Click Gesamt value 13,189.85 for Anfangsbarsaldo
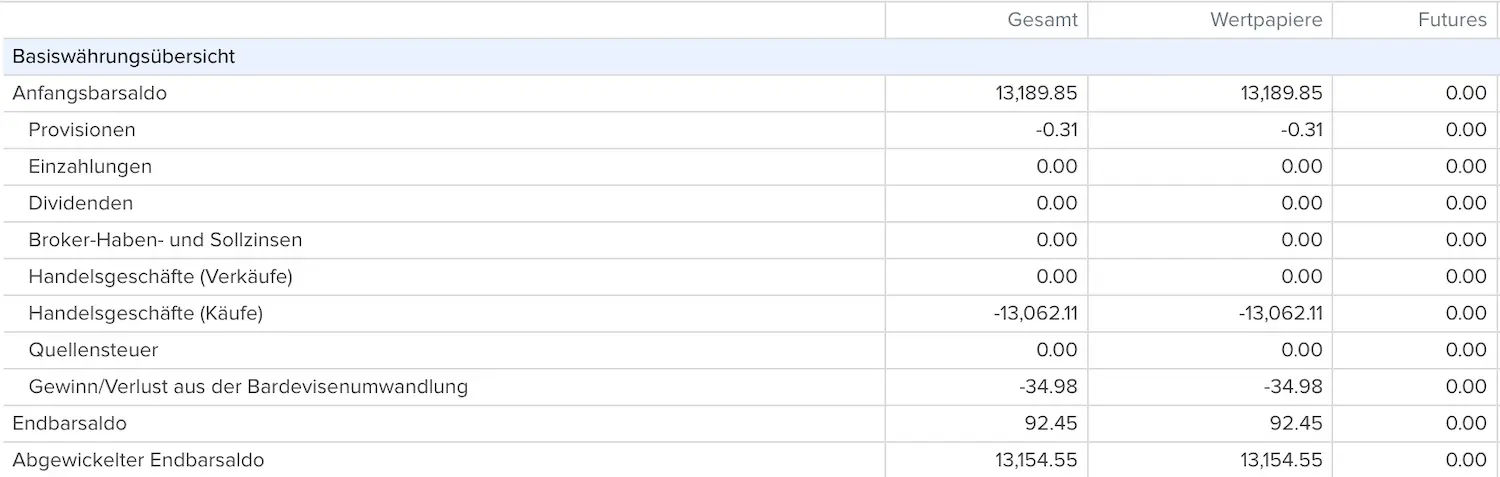This screenshot has height=477, width=1500. click(x=1036, y=93)
